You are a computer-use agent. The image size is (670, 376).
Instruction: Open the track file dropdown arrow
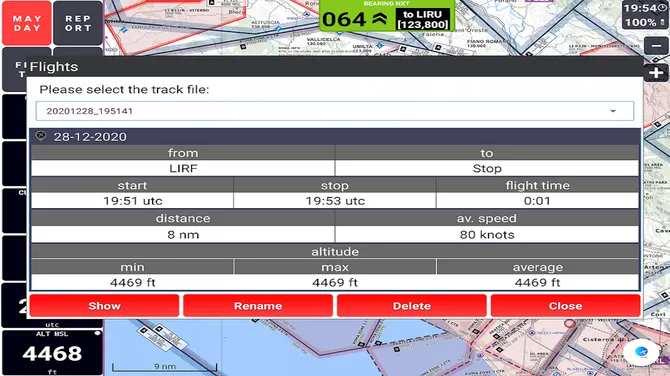(x=613, y=111)
